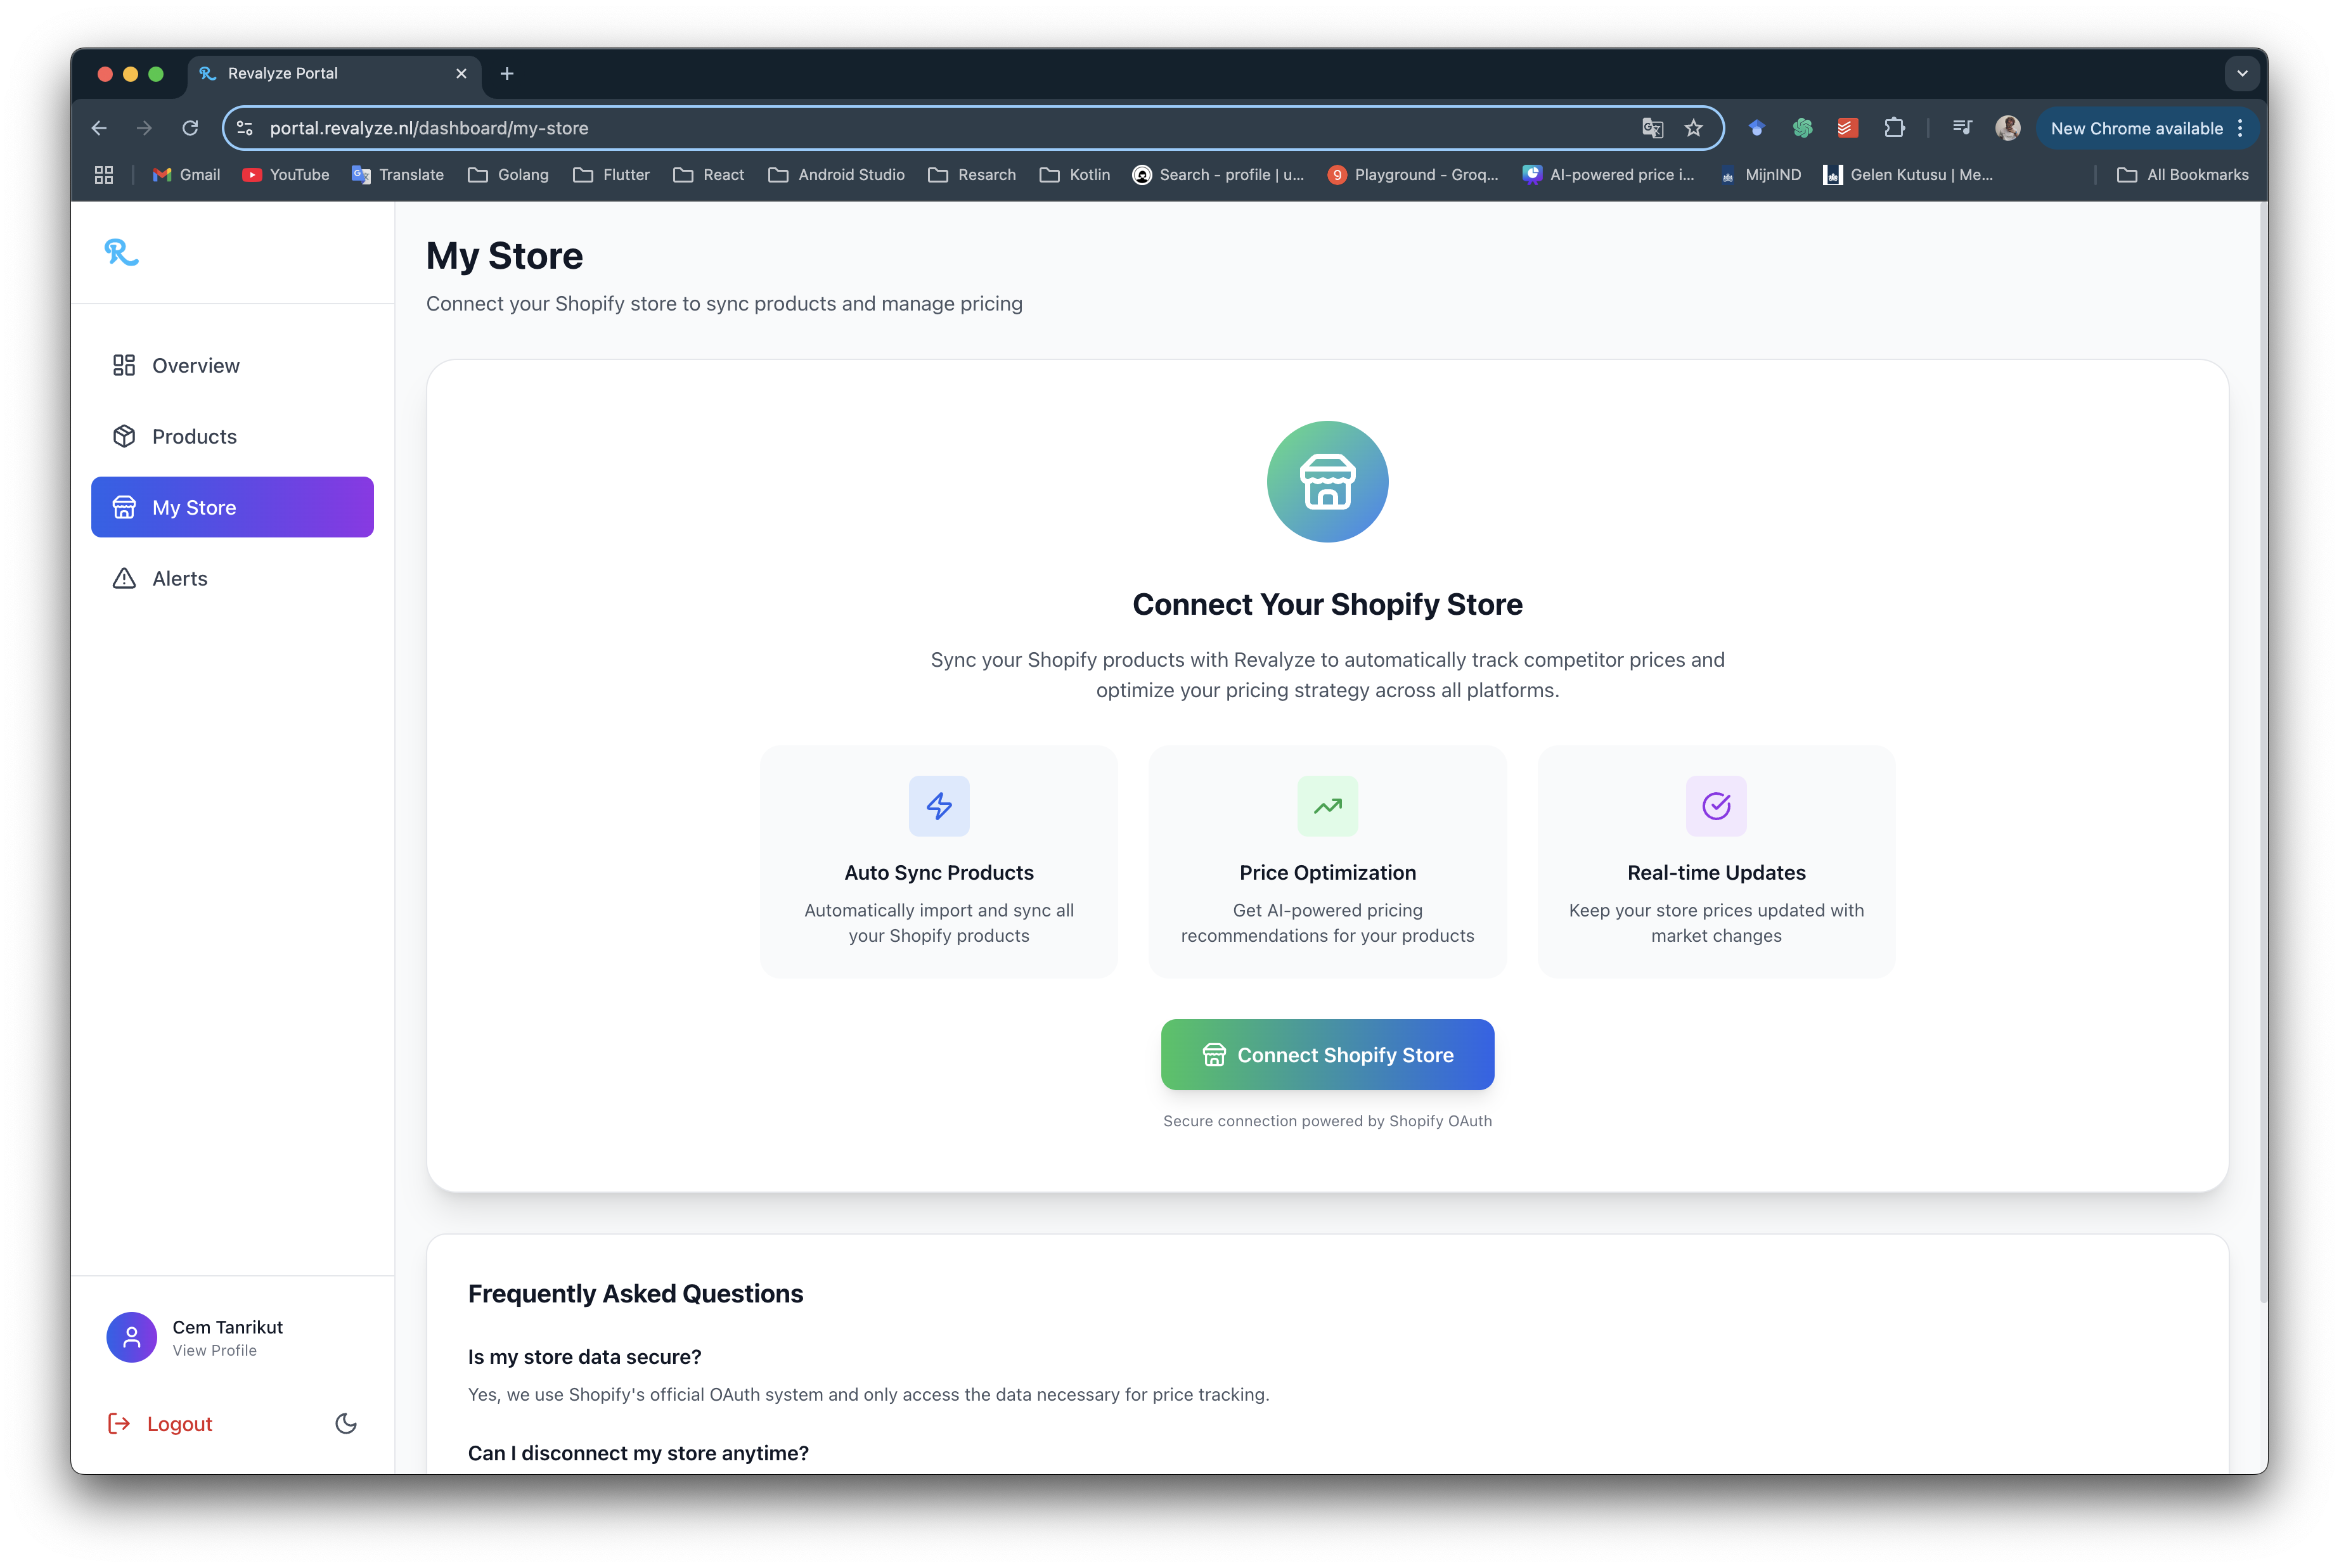Open the Alerts page
This screenshot has height=1568, width=2339.
point(232,579)
